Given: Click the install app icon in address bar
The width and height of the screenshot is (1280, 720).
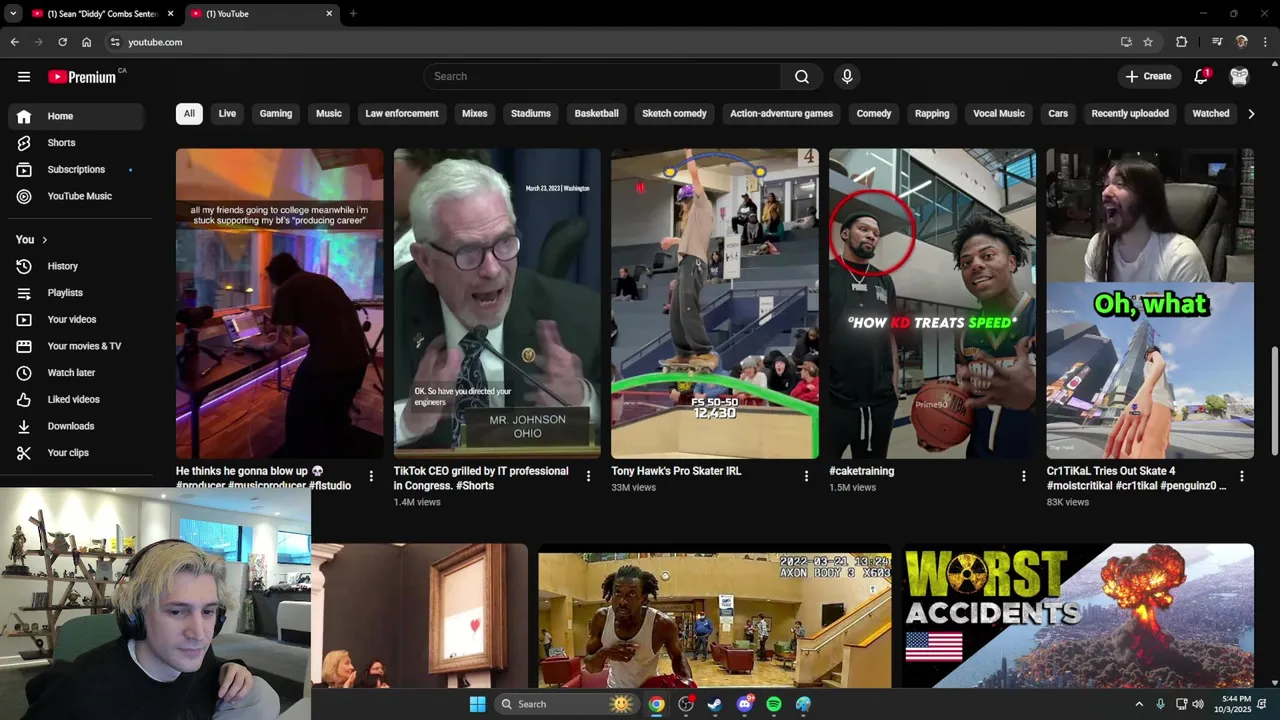Looking at the screenshot, I should (1126, 42).
